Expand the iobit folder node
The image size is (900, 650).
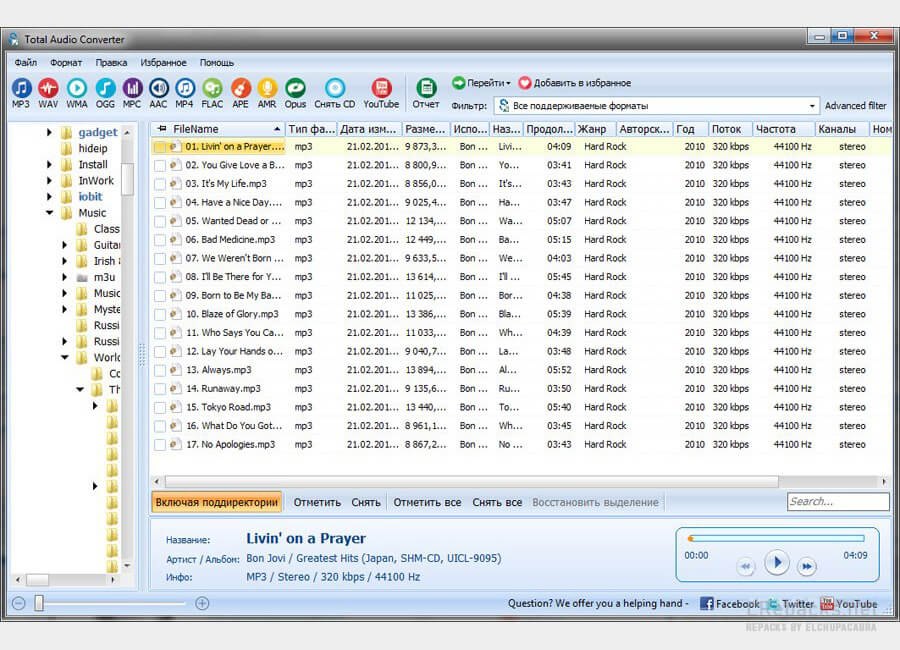(49, 196)
